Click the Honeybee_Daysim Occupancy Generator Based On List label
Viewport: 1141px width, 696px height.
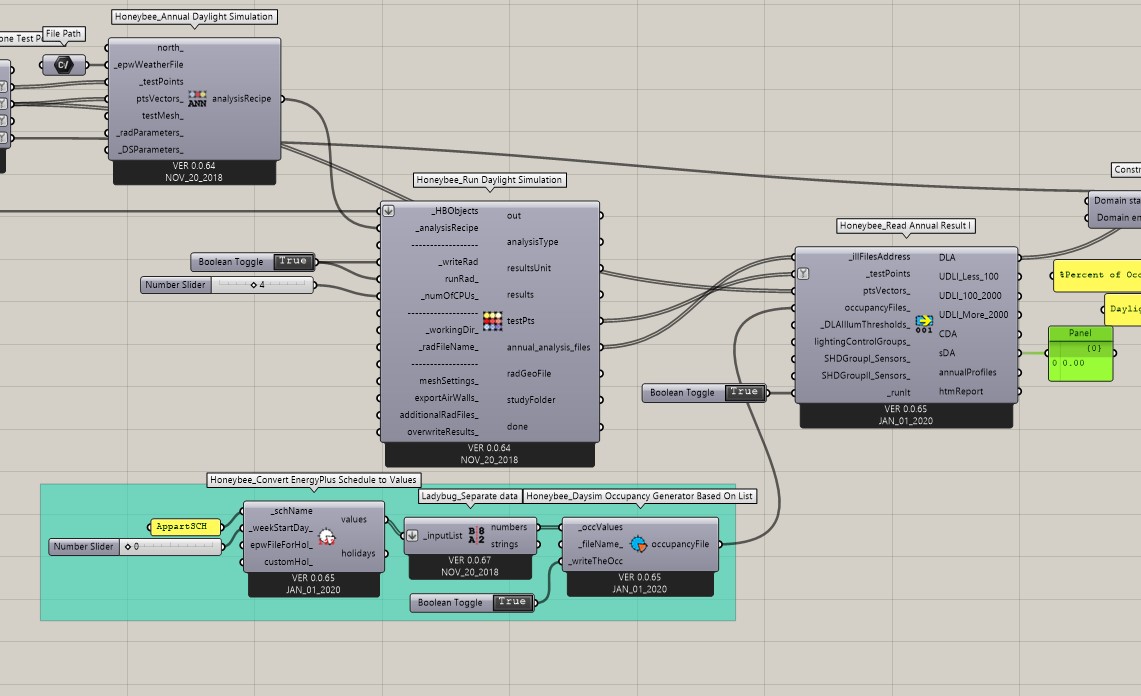[x=640, y=496]
